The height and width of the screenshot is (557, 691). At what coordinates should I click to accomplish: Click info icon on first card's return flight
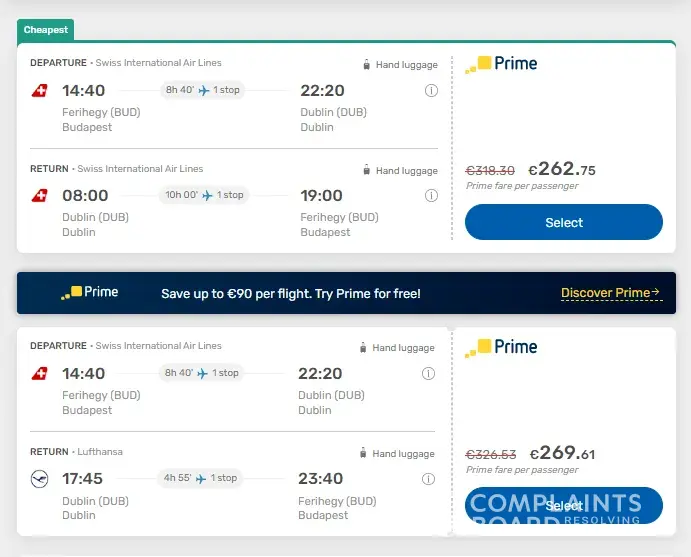tap(431, 196)
